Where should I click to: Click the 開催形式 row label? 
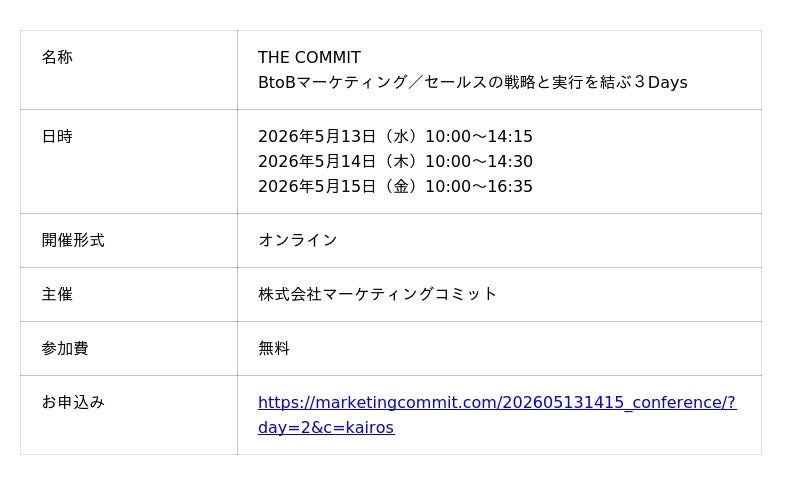pos(73,241)
